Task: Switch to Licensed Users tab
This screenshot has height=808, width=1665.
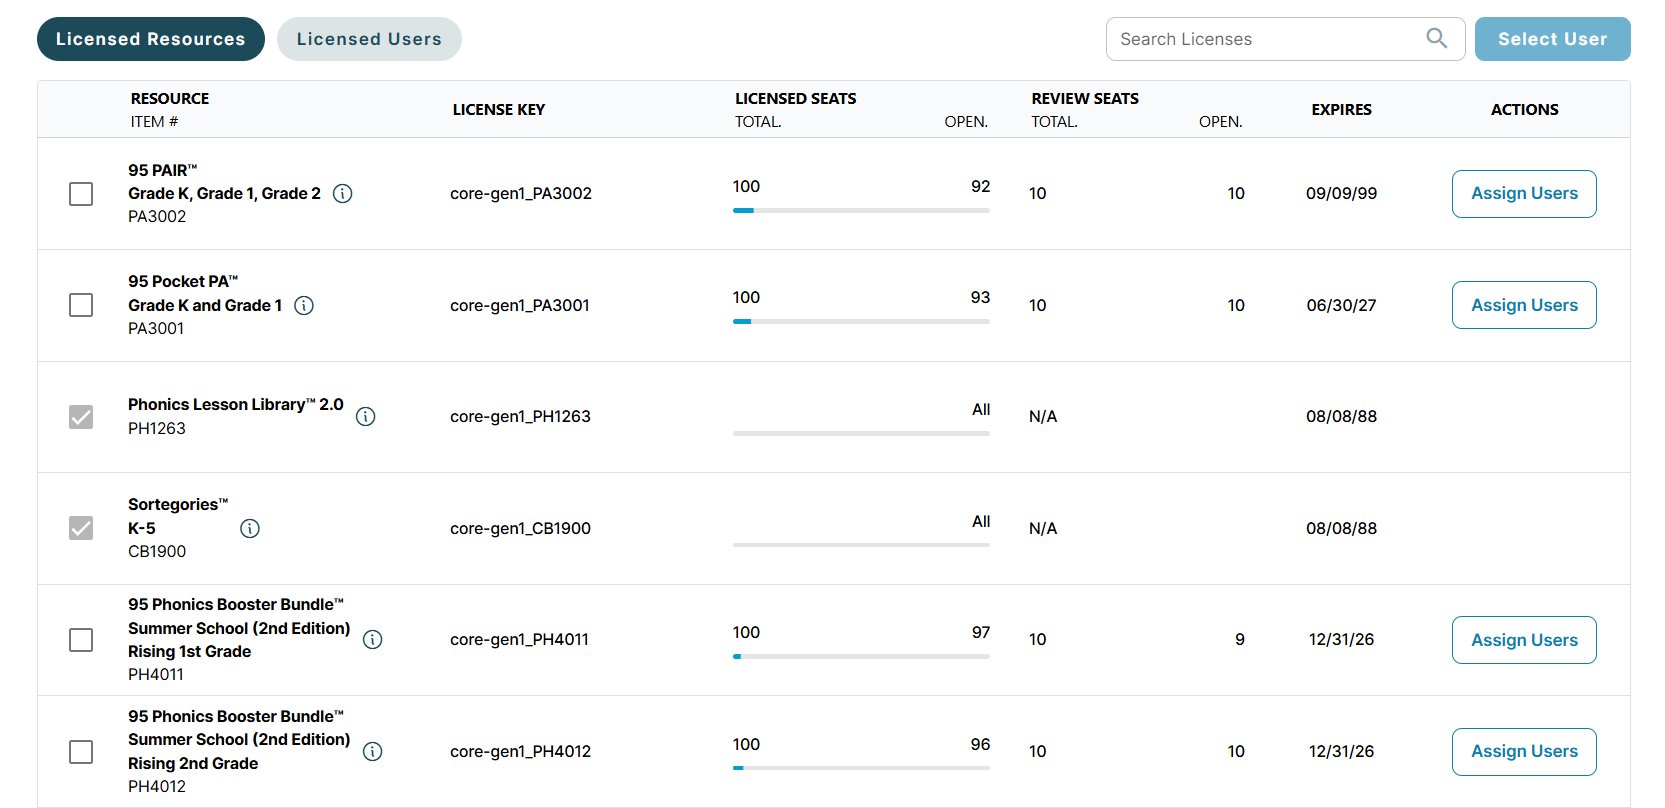Action: pyautogui.click(x=369, y=39)
